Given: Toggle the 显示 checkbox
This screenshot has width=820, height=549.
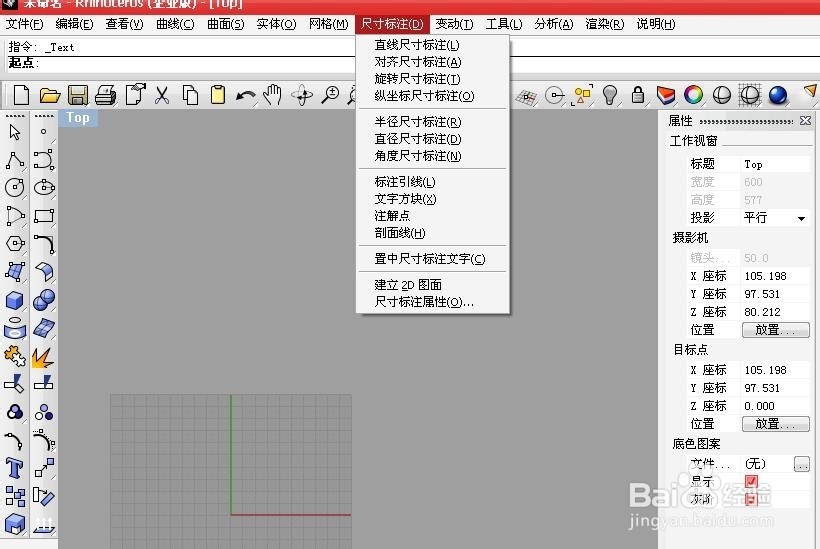Looking at the screenshot, I should (751, 481).
